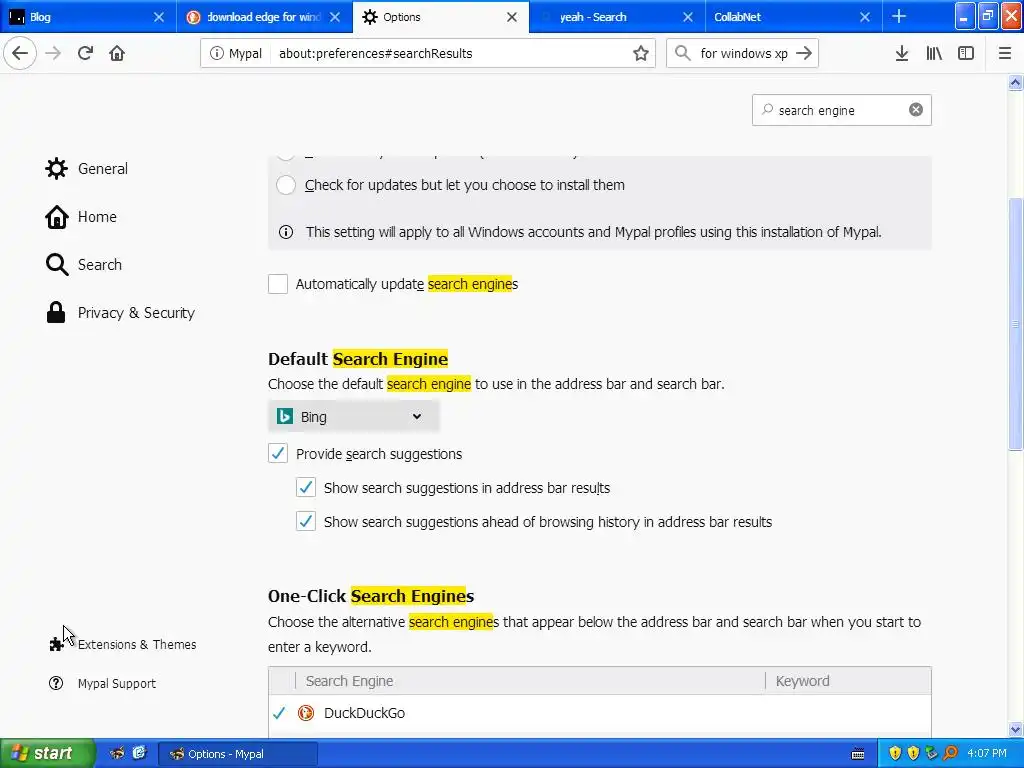The width and height of the screenshot is (1024, 768).
Task: Open the magnifier tray icon near the clock
Action: pos(951,754)
